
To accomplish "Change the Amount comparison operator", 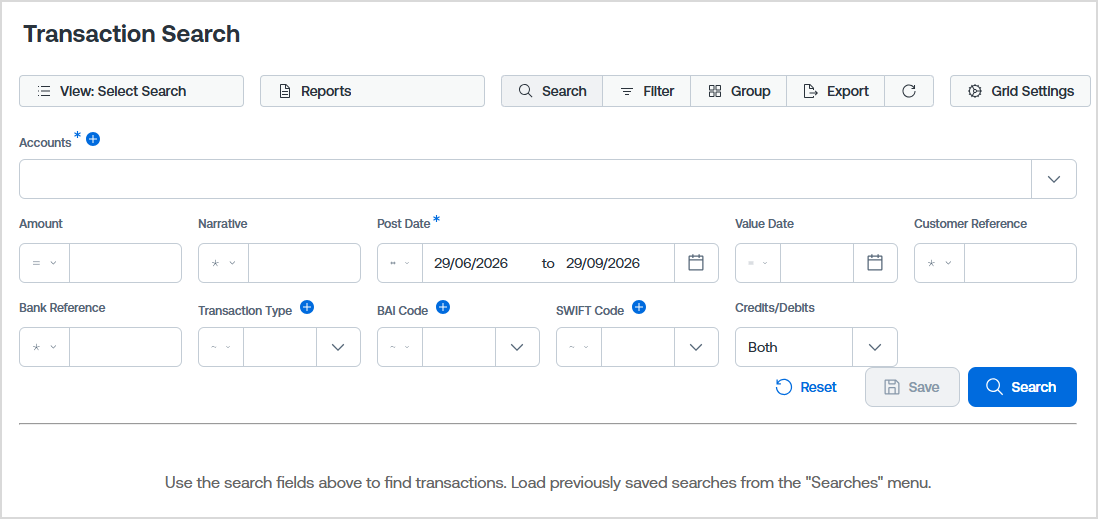I will [x=44, y=263].
